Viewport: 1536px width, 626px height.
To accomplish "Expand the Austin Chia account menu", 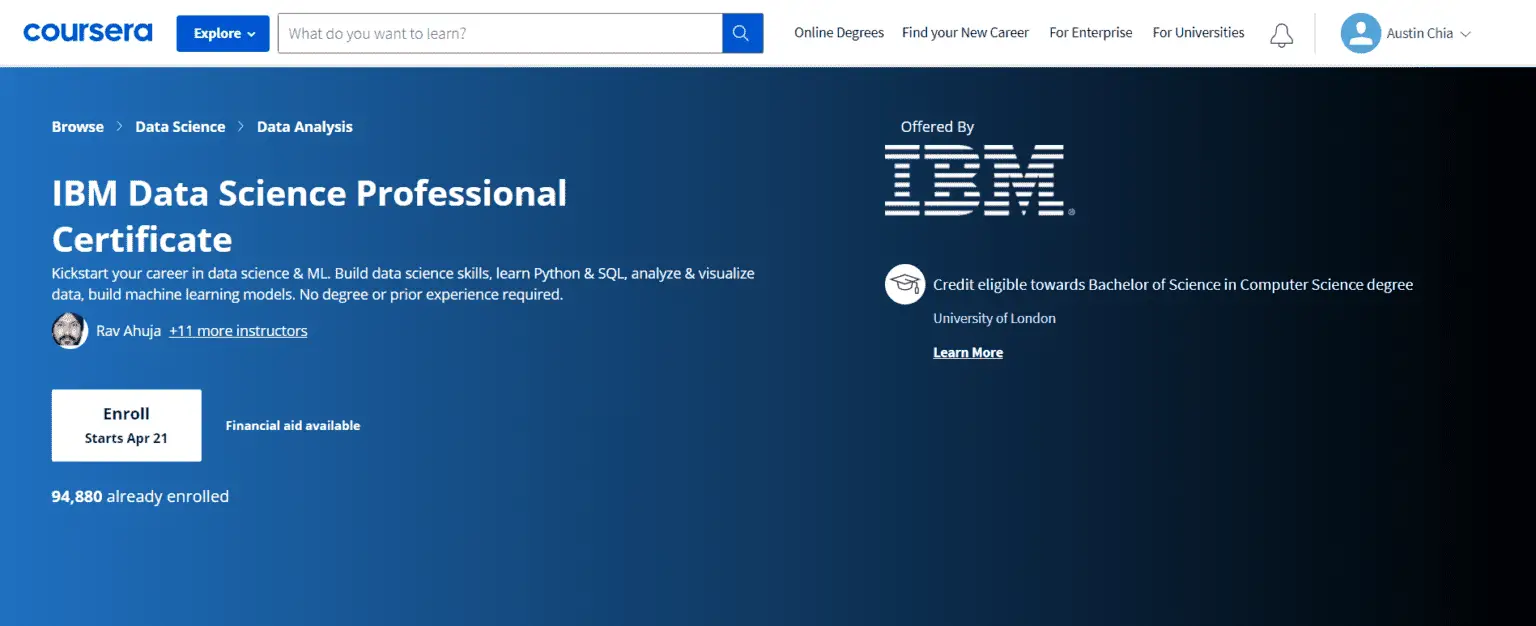I will click(1428, 33).
